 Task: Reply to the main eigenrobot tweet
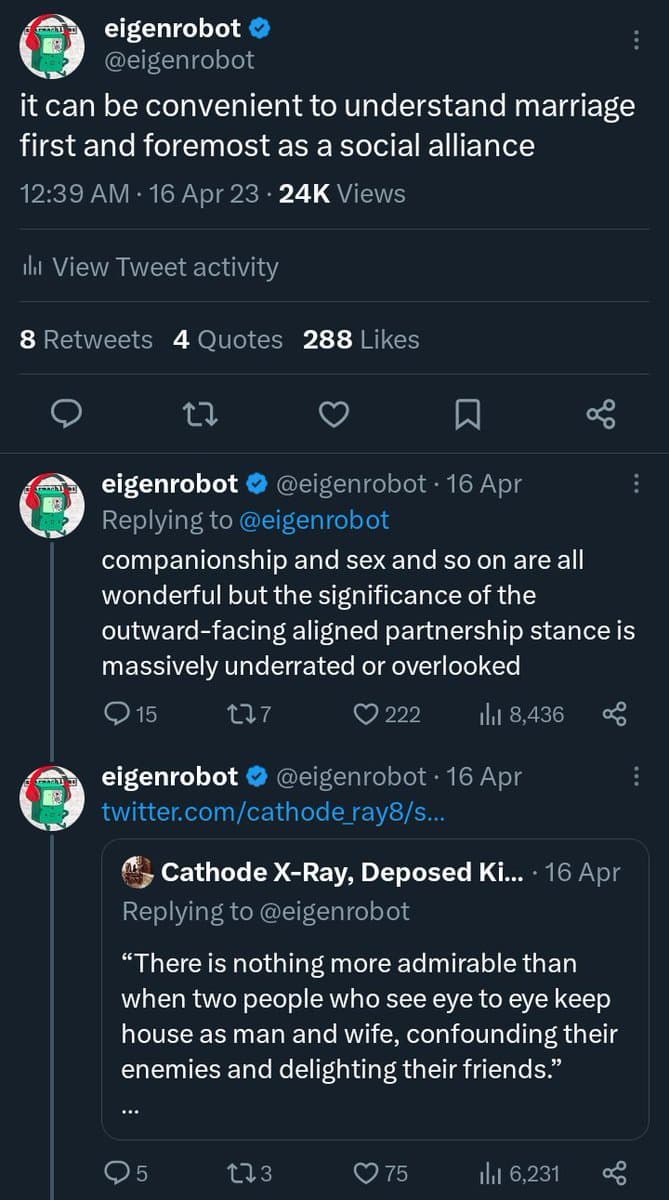click(66, 414)
